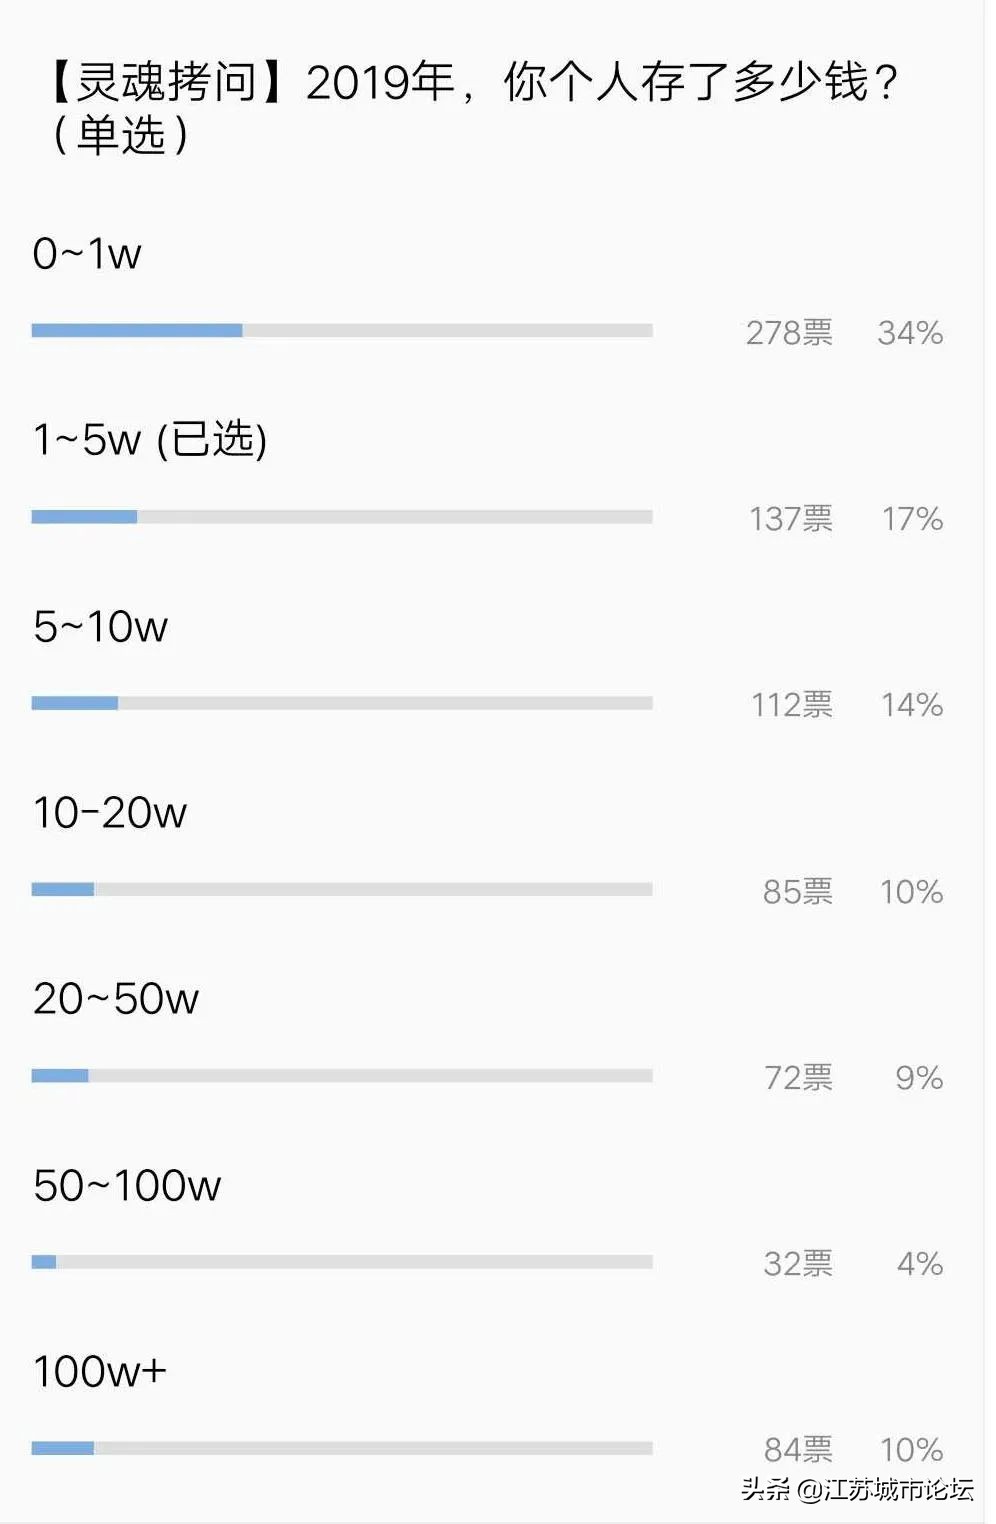Viewport: 996px width, 1524px height.
Task: Select the 5~10w poll option
Action: tap(100, 627)
